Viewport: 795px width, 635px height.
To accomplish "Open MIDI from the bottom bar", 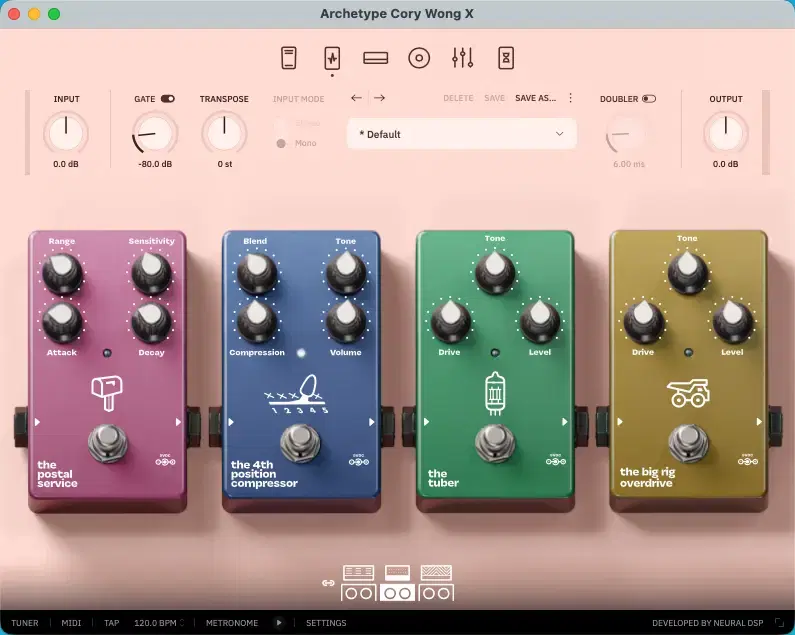I will tap(71, 623).
